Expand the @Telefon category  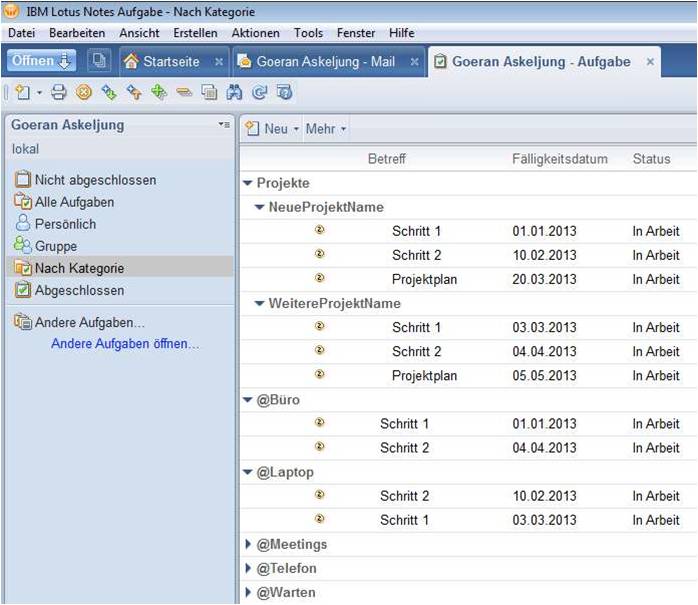click(248, 568)
